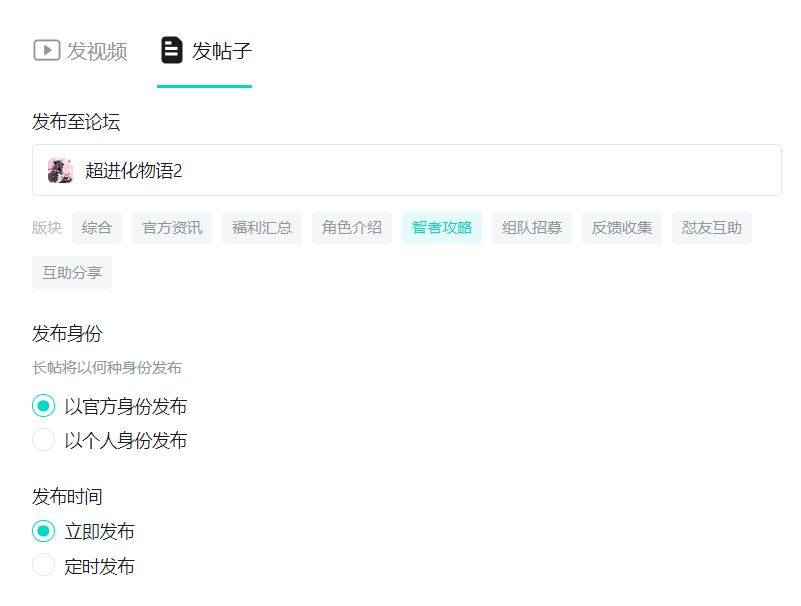The width and height of the screenshot is (801, 606).
Task: Pick the 官方资讯 section tag
Action: [172, 227]
